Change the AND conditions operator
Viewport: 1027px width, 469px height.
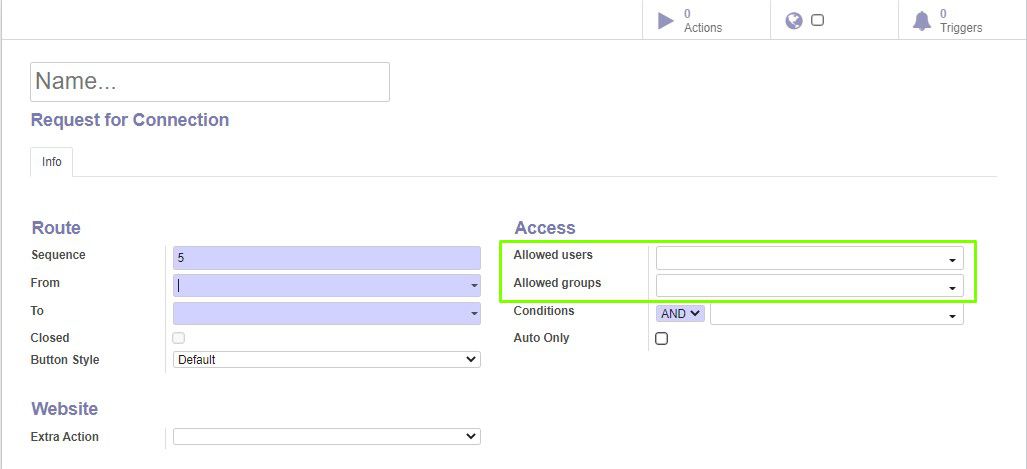(681, 314)
